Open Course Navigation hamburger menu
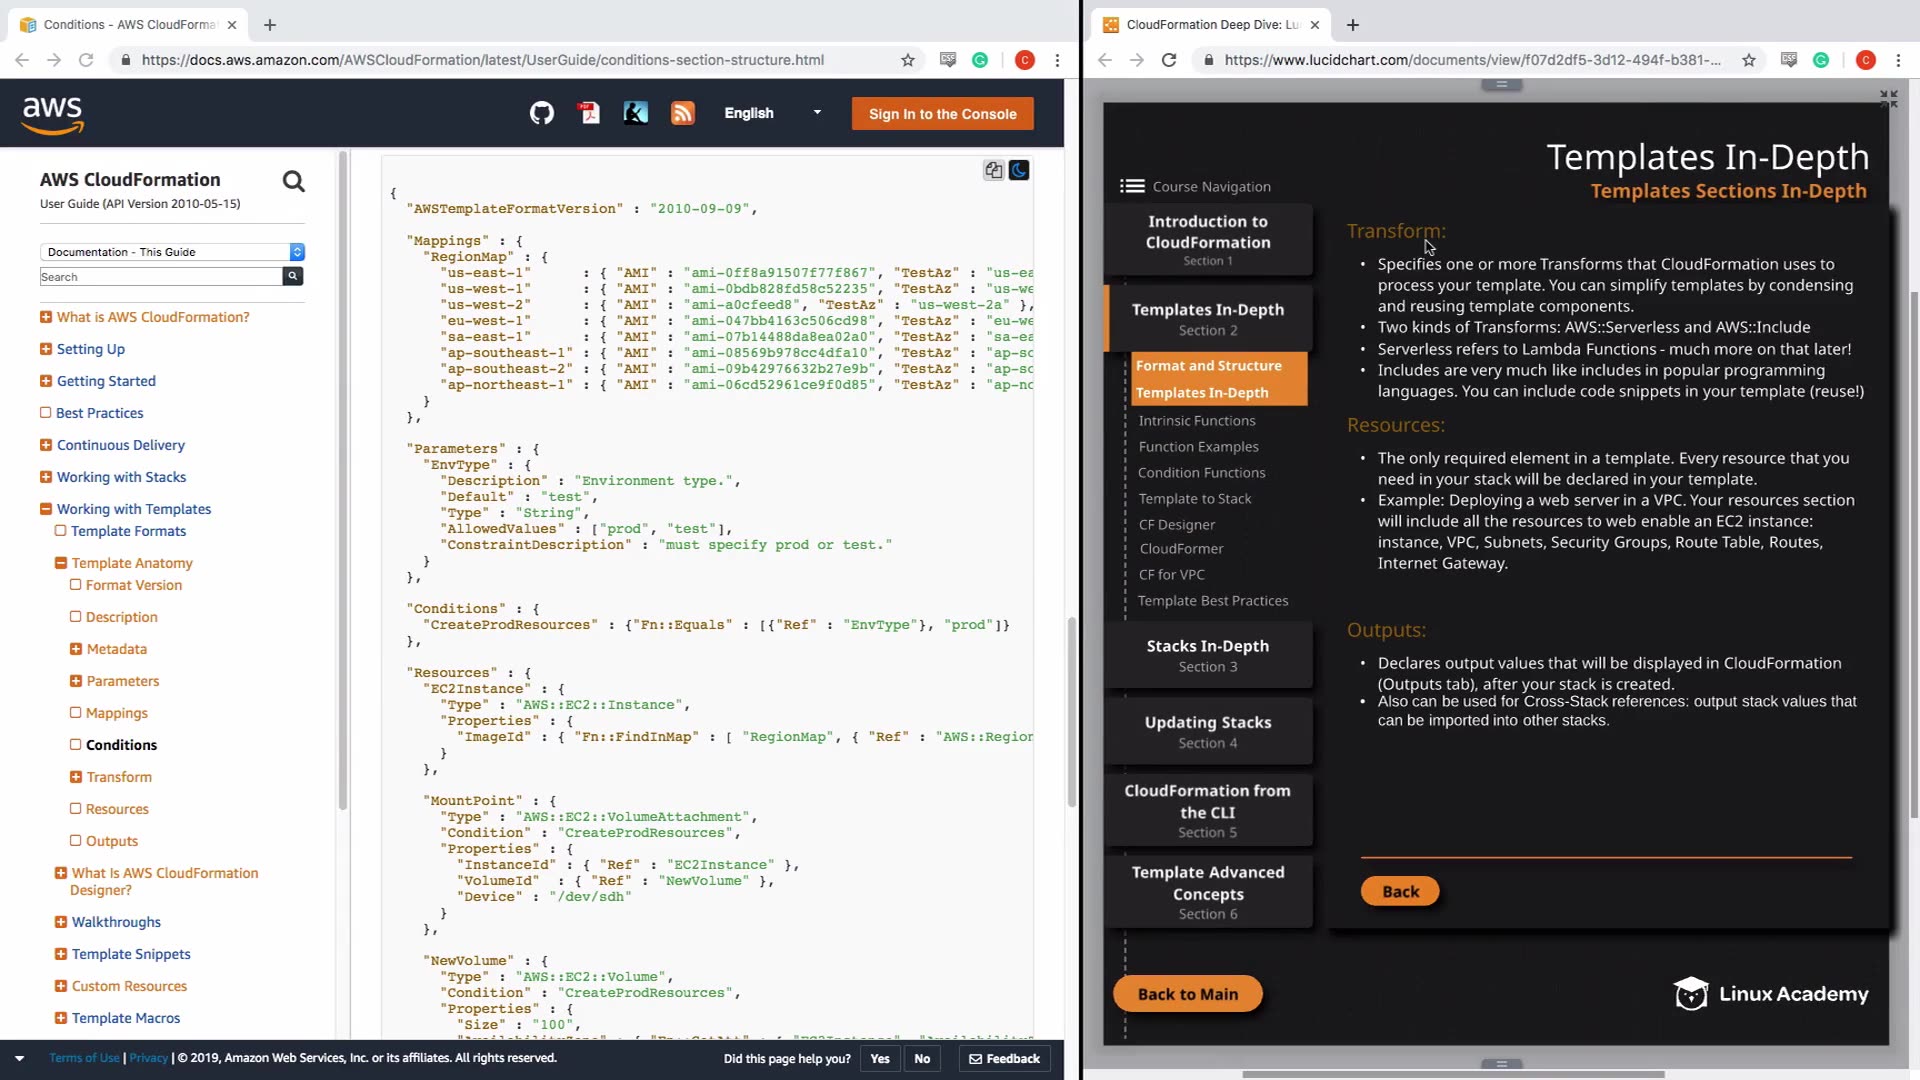1920x1080 pixels. coord(1132,186)
